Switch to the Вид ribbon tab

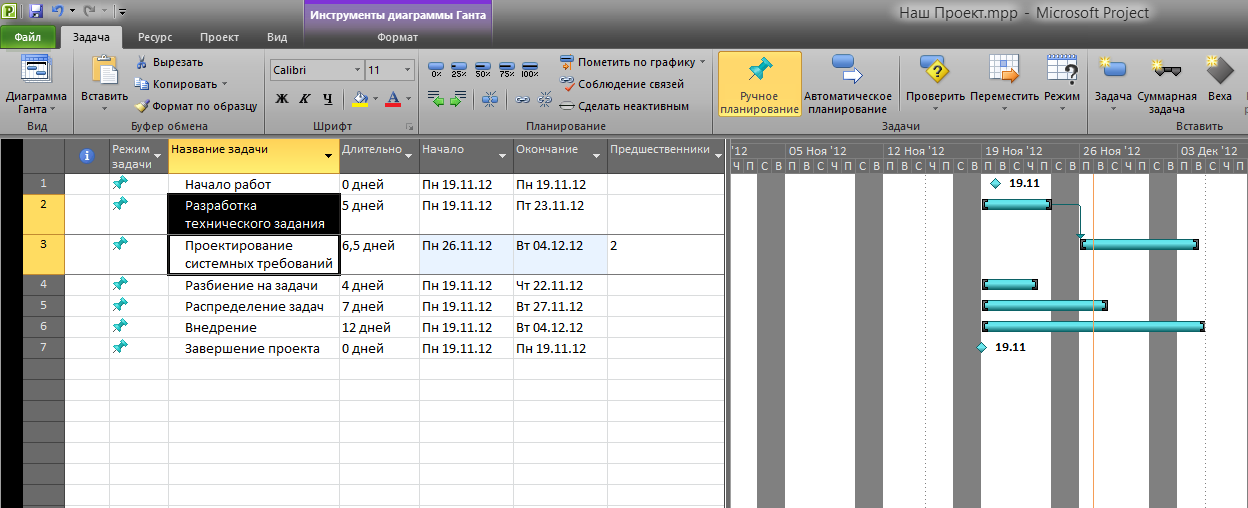277,37
